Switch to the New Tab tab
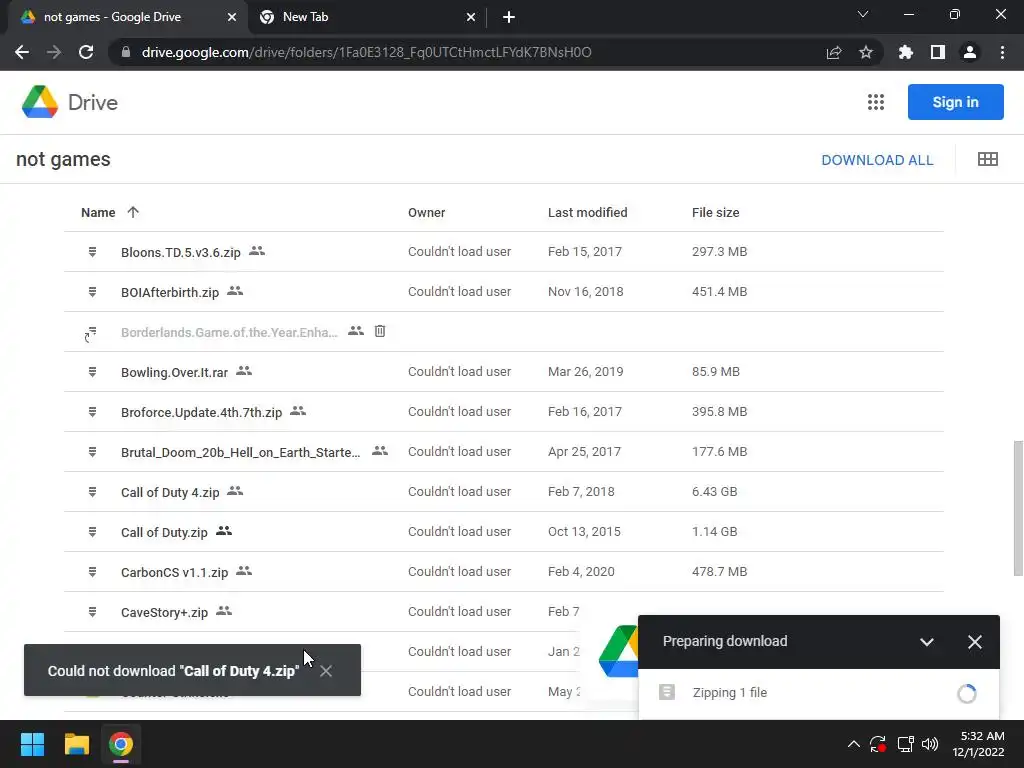This screenshot has width=1024, height=768. pyautogui.click(x=368, y=17)
